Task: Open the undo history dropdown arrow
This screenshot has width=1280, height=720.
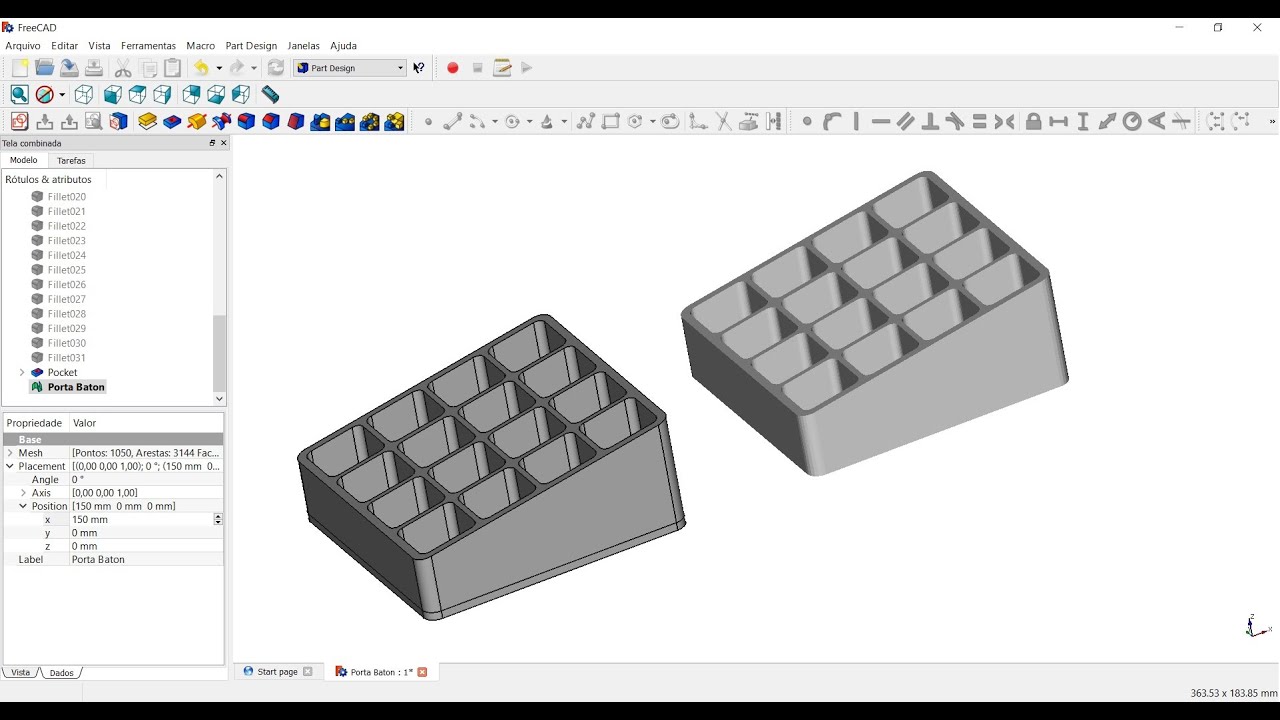Action: [x=219, y=68]
